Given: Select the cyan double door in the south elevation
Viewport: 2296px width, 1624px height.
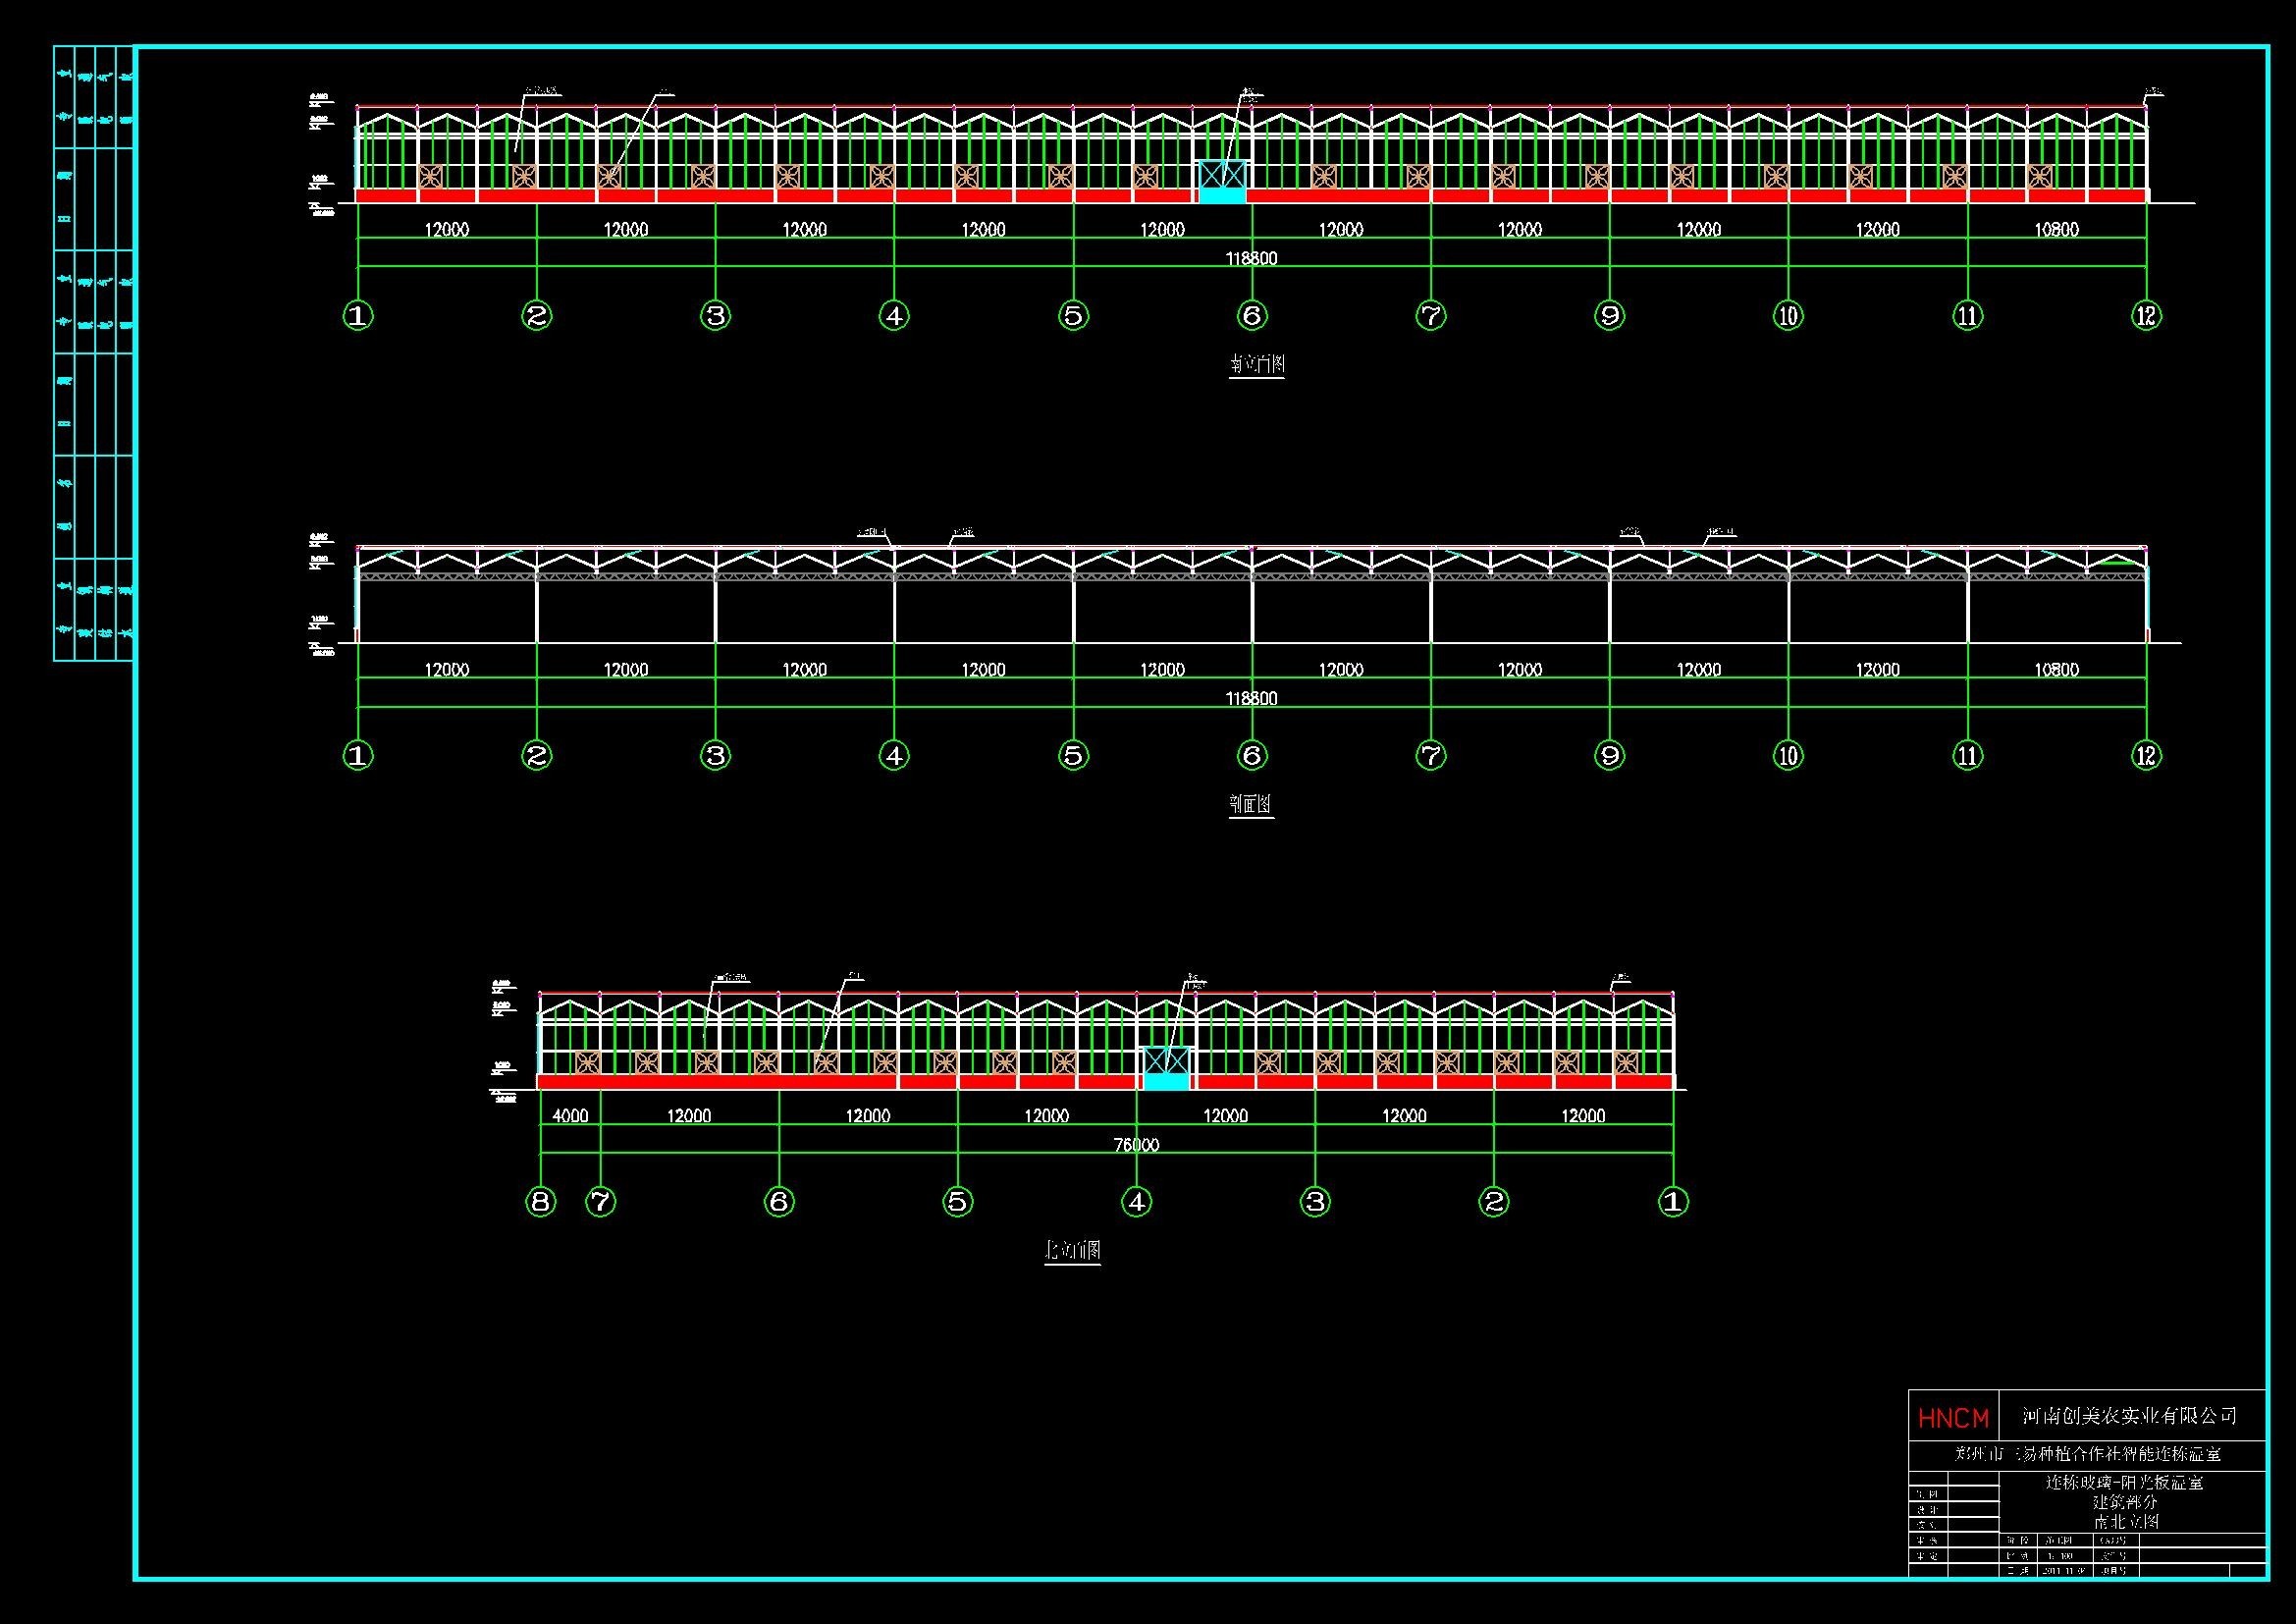Looking at the screenshot, I should (1224, 181).
